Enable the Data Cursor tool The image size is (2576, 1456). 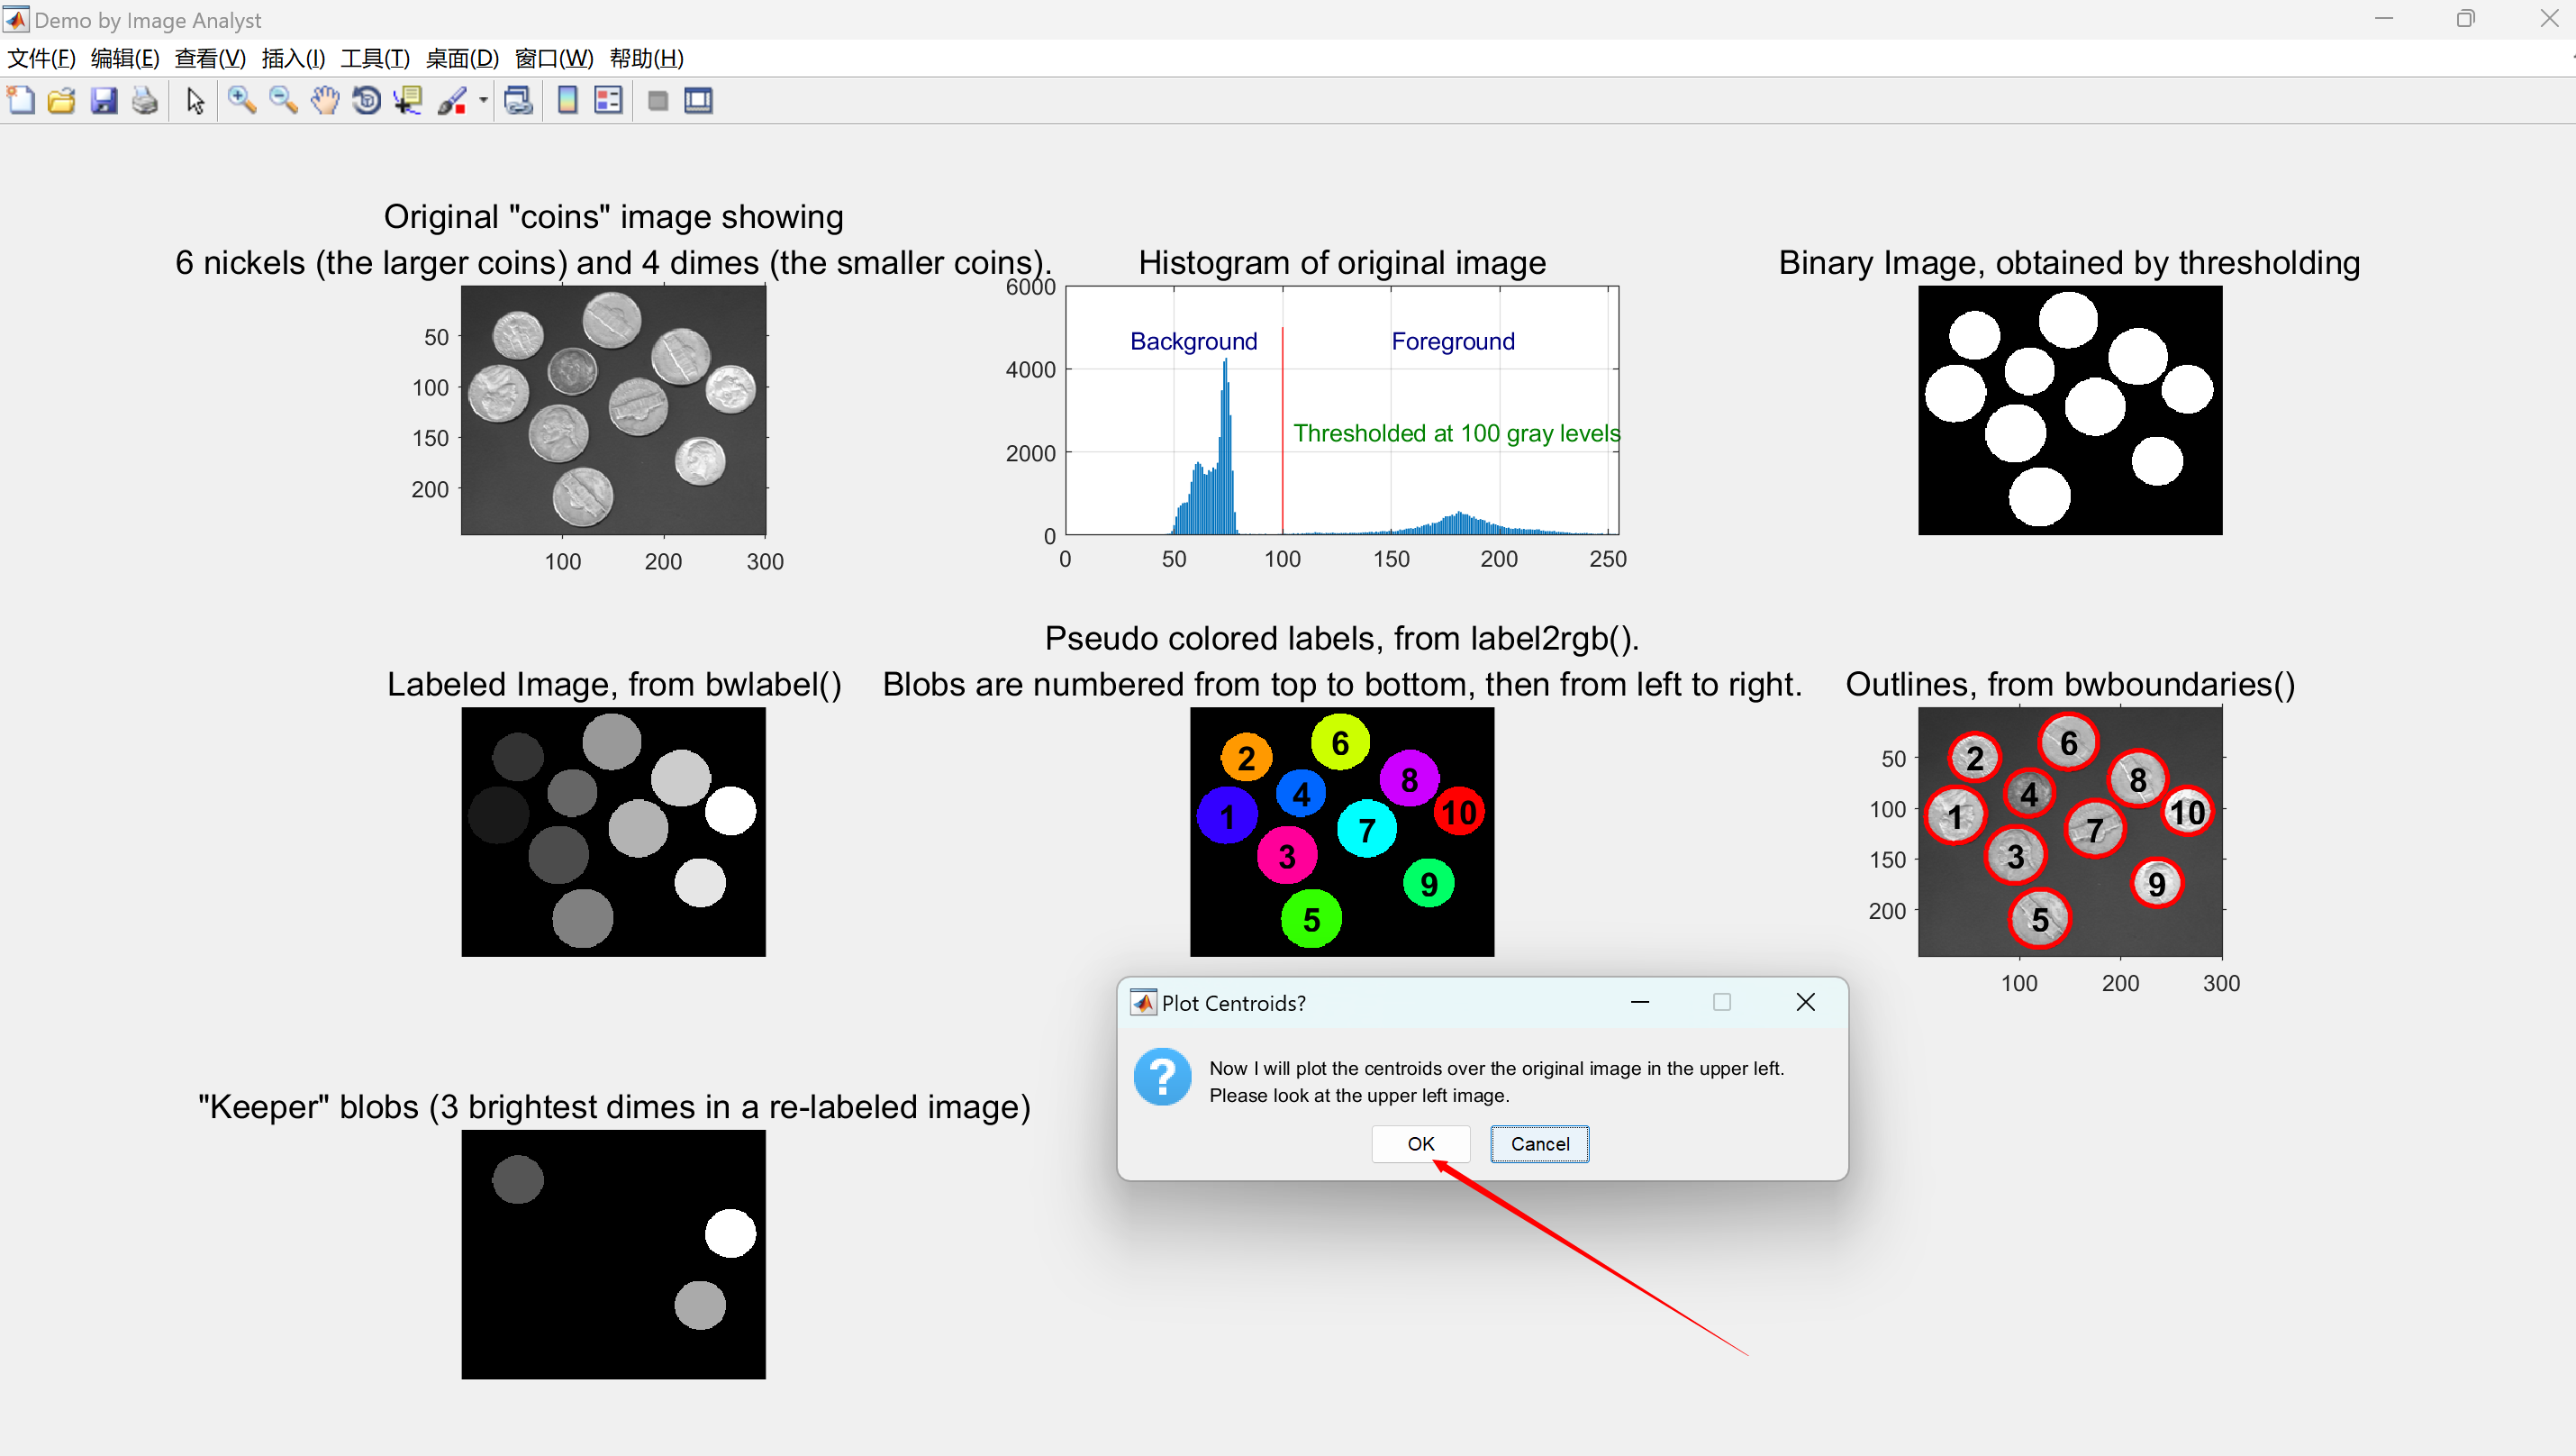[x=408, y=100]
